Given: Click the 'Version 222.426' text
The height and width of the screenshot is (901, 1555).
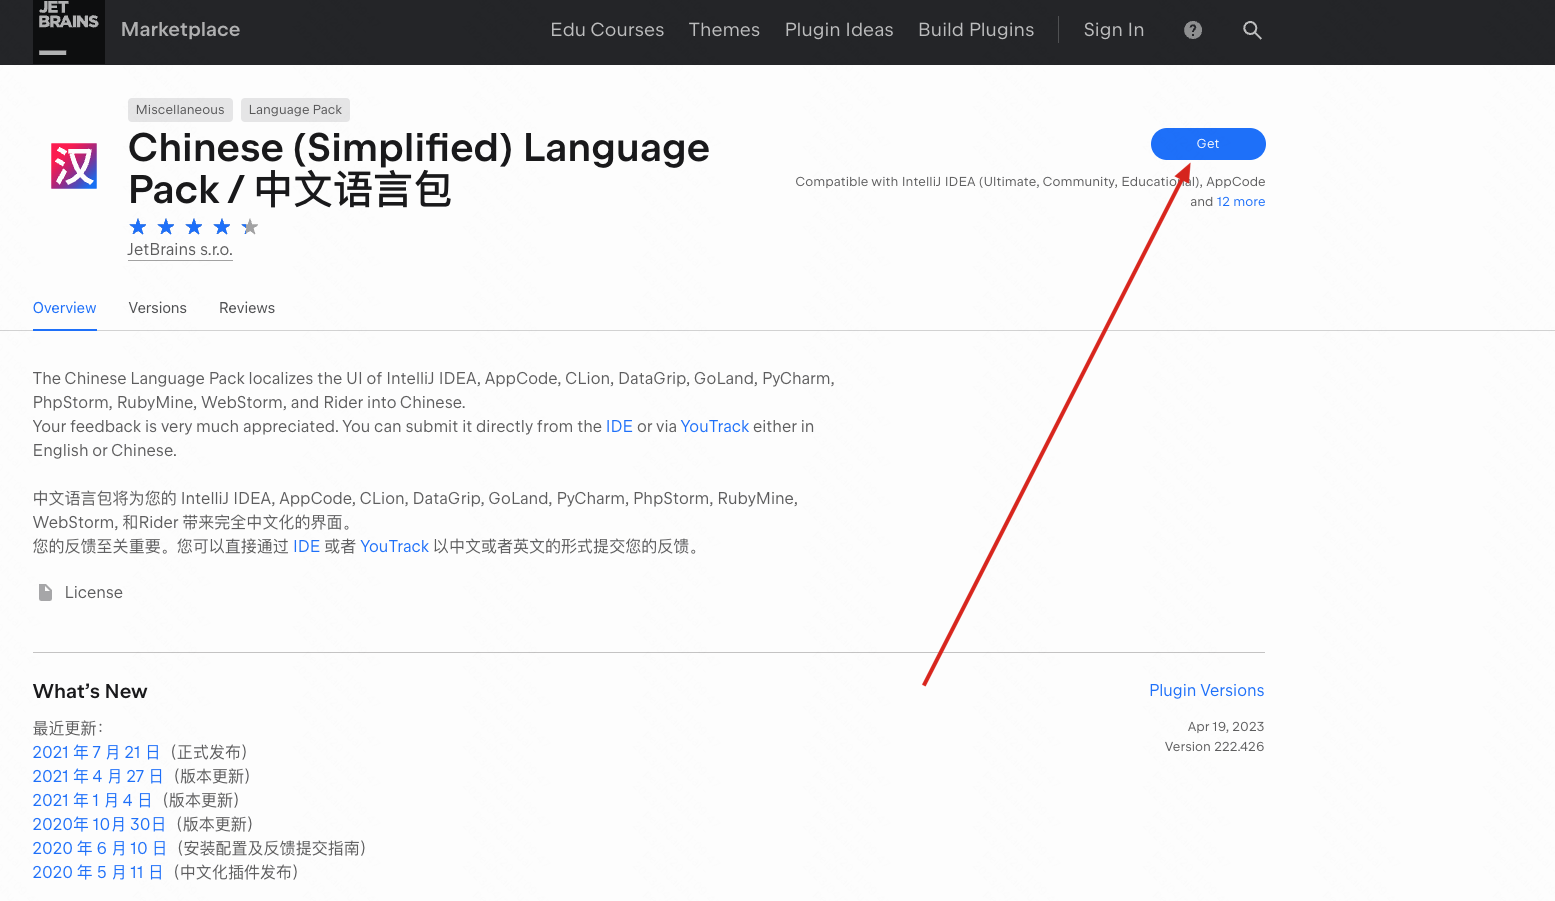Looking at the screenshot, I should pos(1214,747).
